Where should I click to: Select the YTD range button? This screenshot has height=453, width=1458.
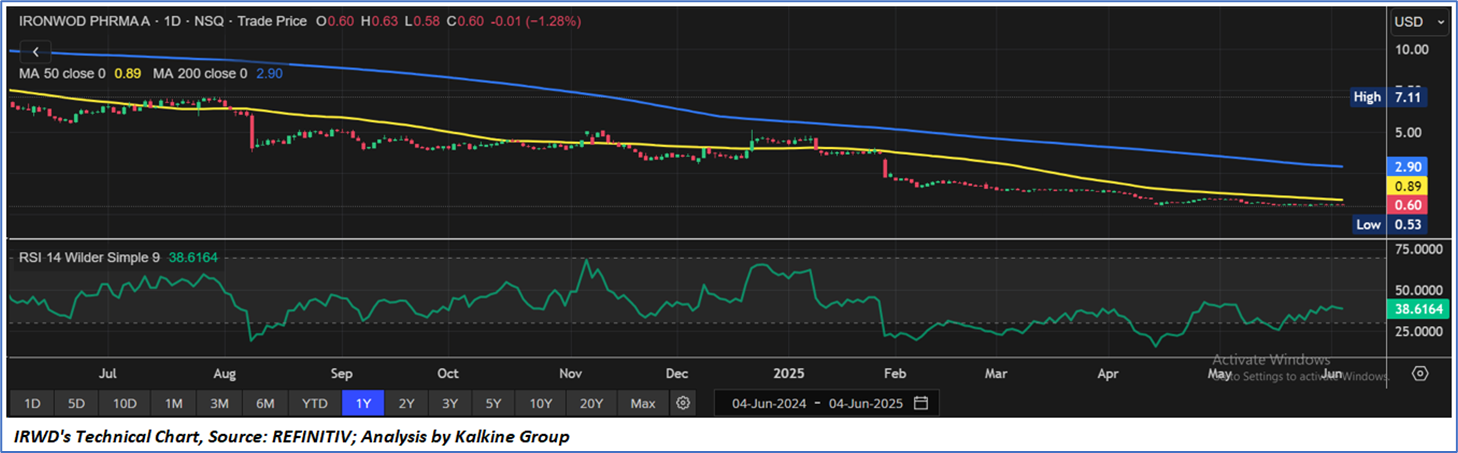click(312, 404)
